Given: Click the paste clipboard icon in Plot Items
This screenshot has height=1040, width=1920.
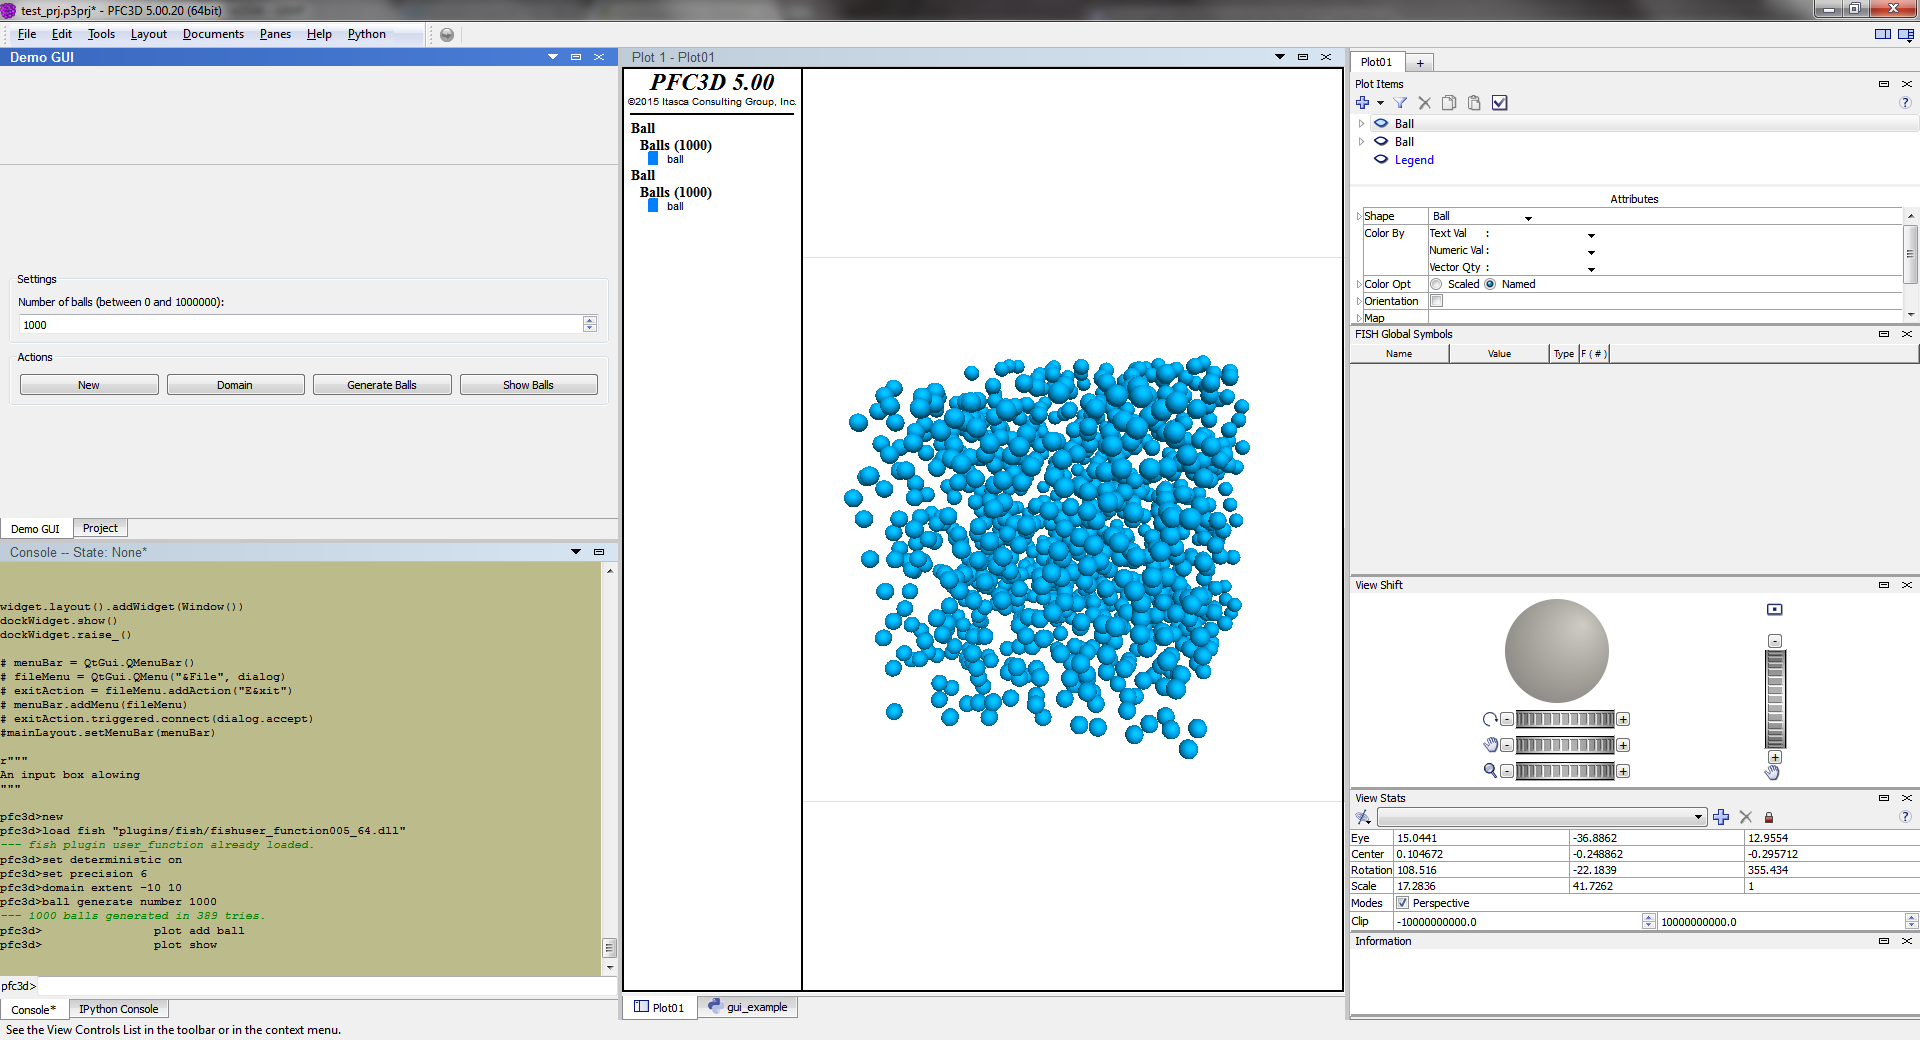Looking at the screenshot, I should tap(1474, 103).
